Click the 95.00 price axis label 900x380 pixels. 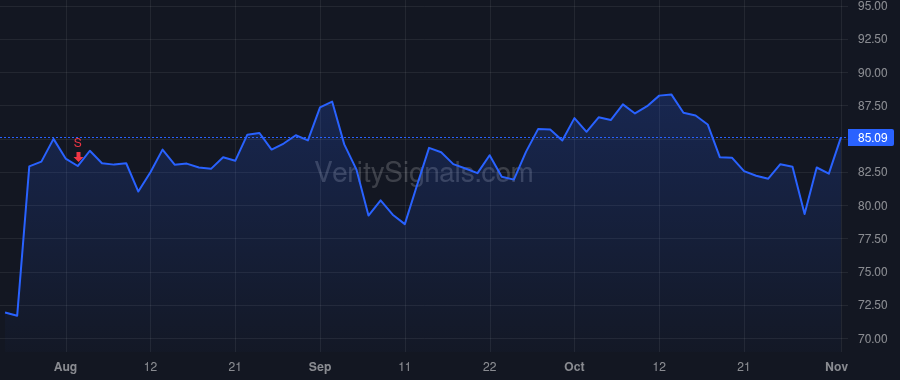872,6
